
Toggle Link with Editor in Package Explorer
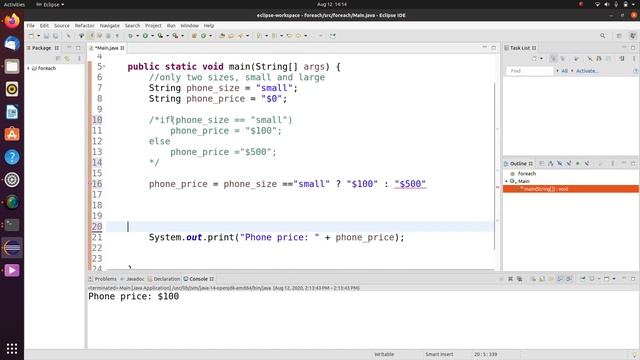[67, 58]
